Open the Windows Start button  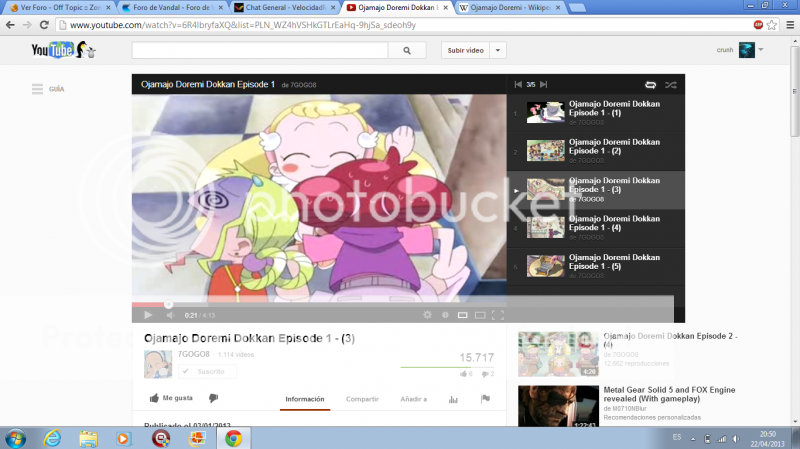click(x=15, y=438)
